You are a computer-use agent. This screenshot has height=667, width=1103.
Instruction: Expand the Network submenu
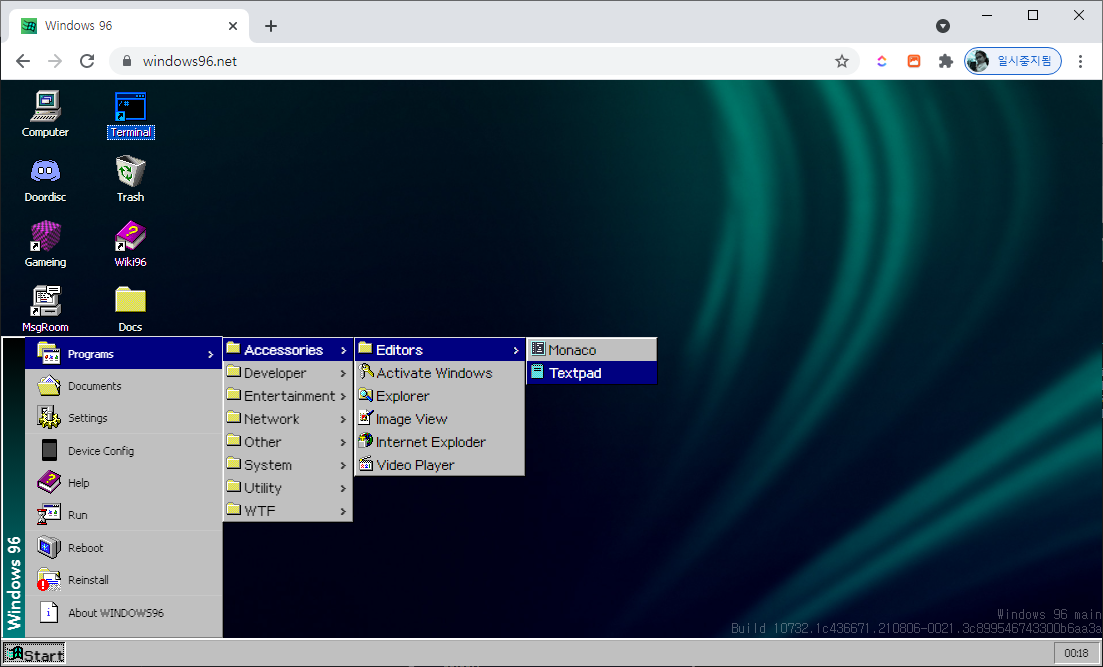point(288,419)
